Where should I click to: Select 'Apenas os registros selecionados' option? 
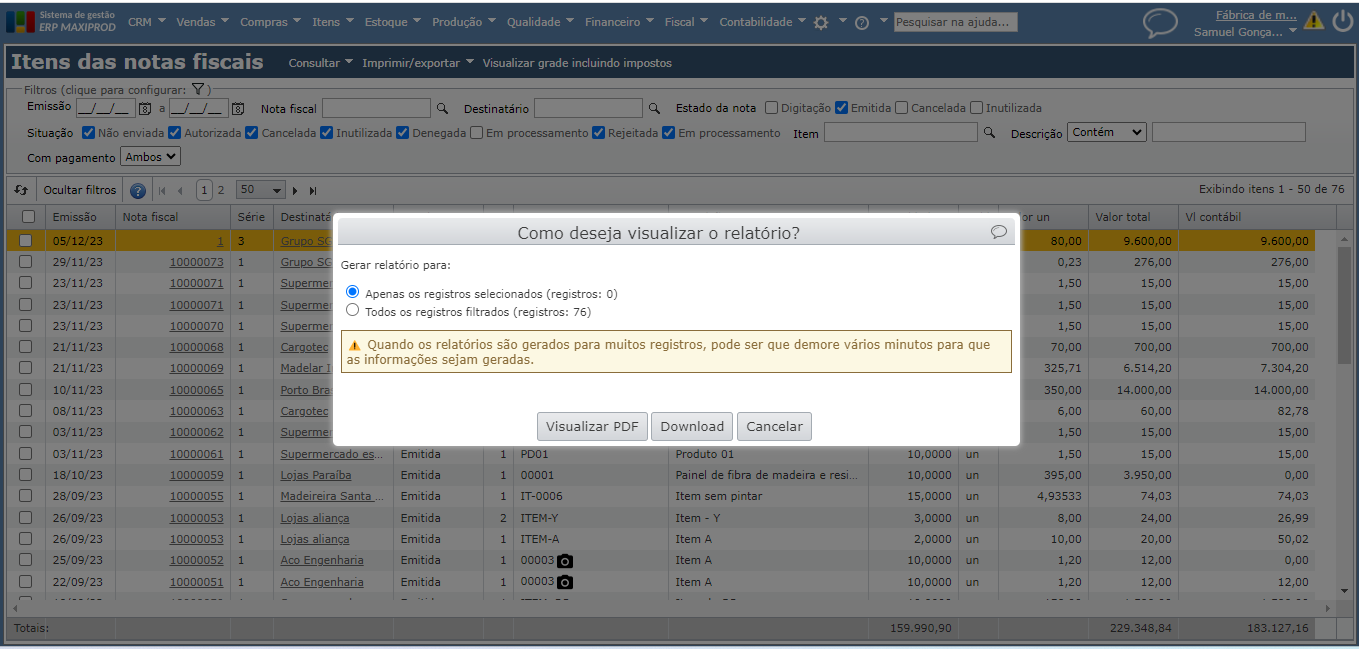tap(352, 292)
